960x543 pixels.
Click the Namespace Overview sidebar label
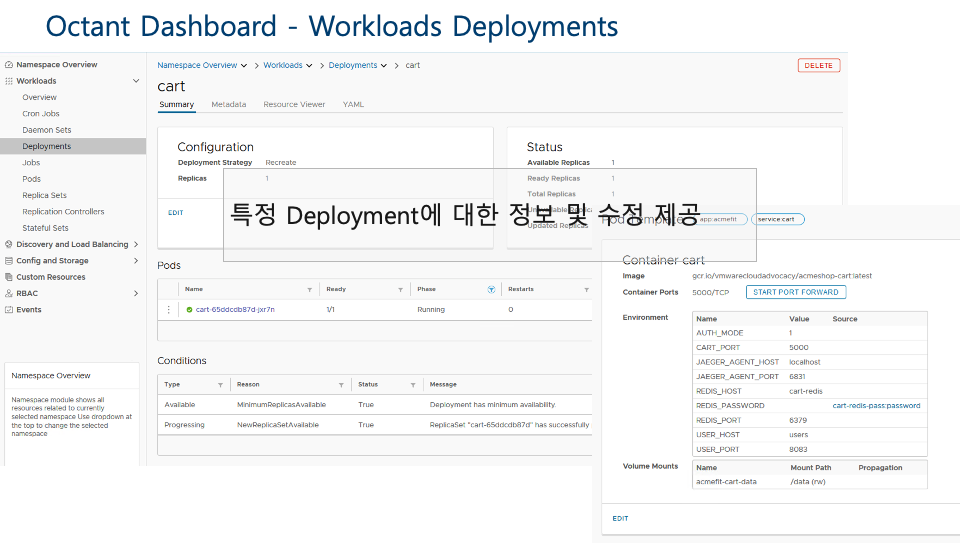tap(57, 64)
